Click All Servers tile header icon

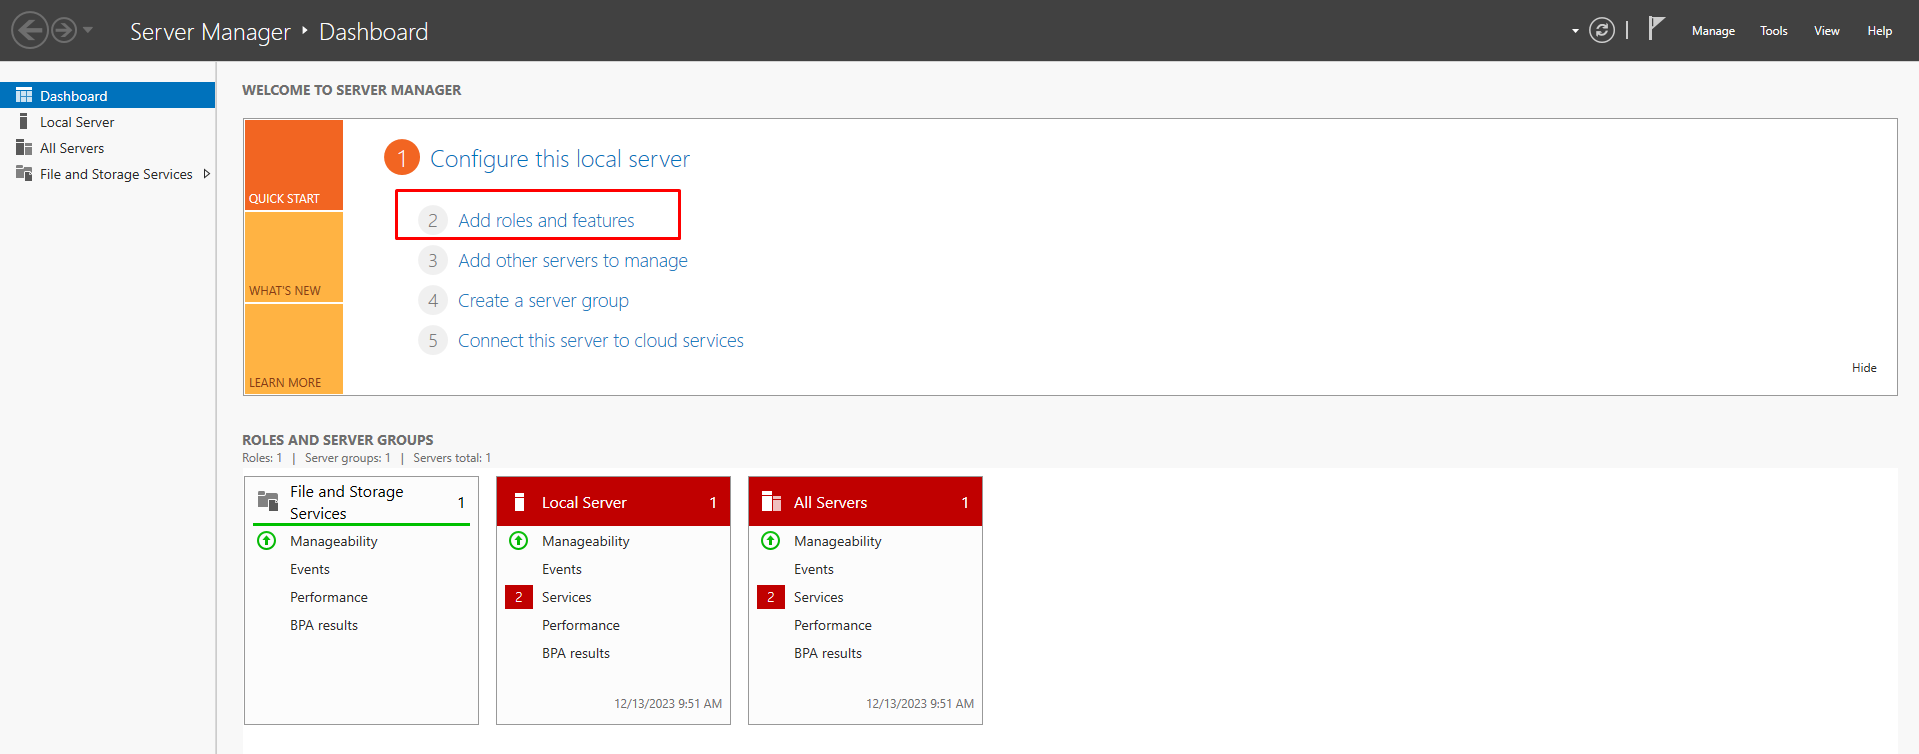click(x=771, y=502)
